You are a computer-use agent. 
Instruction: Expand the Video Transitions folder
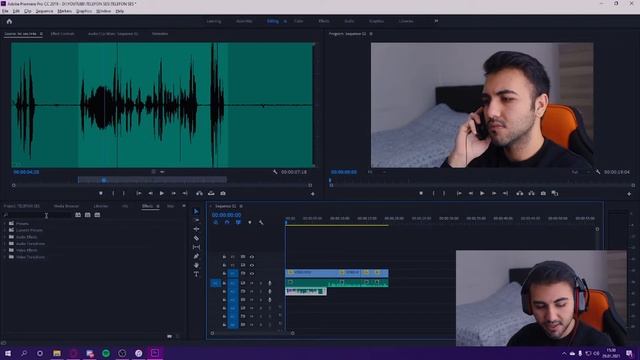5,257
